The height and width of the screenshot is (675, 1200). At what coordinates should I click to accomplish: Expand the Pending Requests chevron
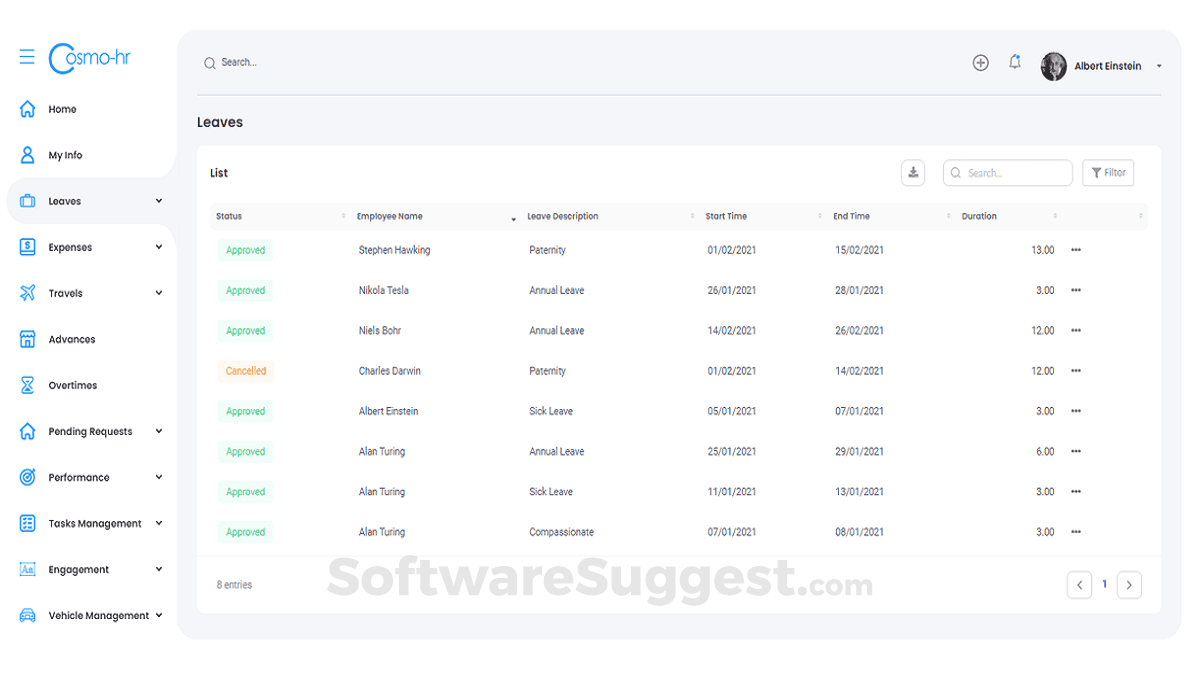pyautogui.click(x=159, y=431)
